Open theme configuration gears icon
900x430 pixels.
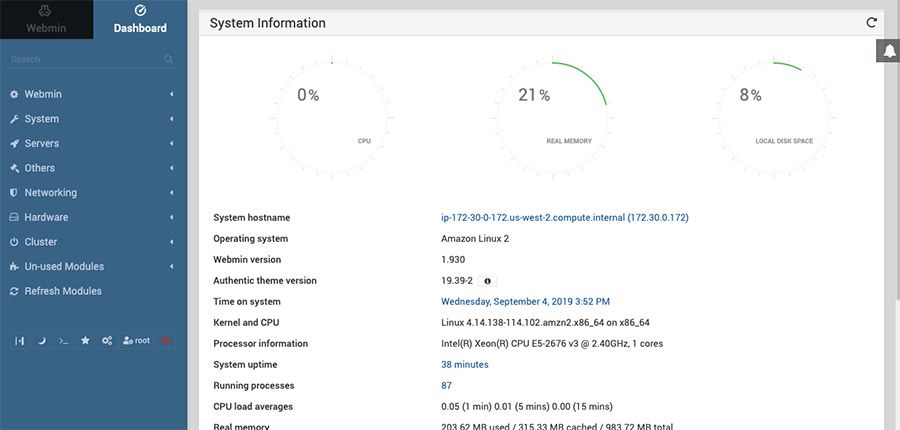pyautogui.click(x=107, y=340)
